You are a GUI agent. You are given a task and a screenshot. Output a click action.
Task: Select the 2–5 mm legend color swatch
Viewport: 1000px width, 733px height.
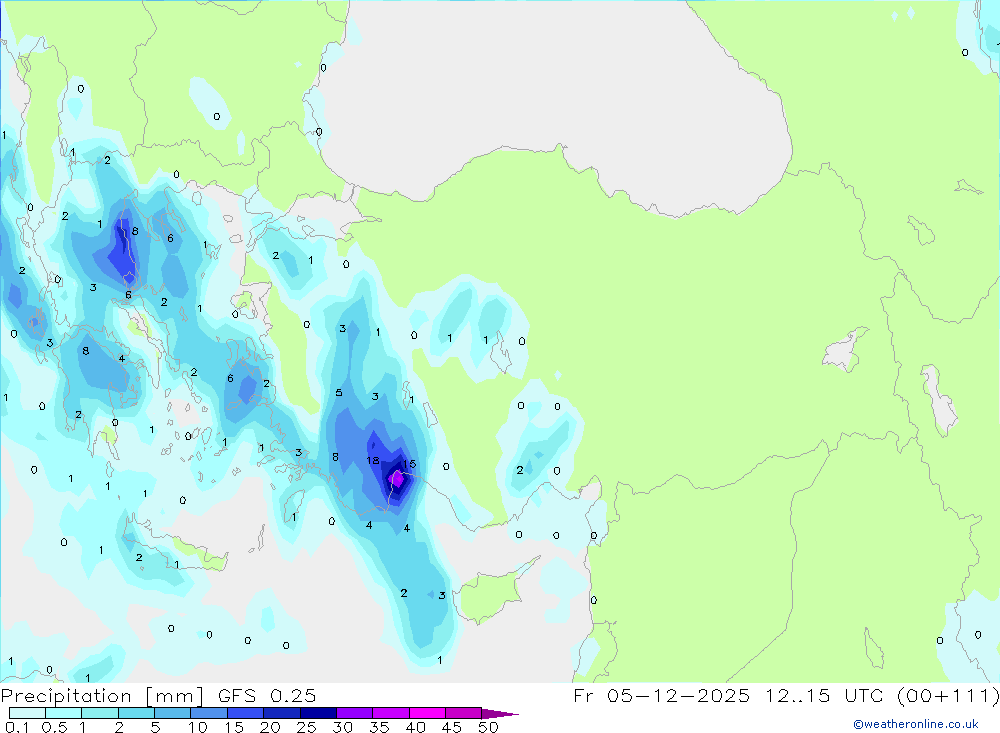136,713
